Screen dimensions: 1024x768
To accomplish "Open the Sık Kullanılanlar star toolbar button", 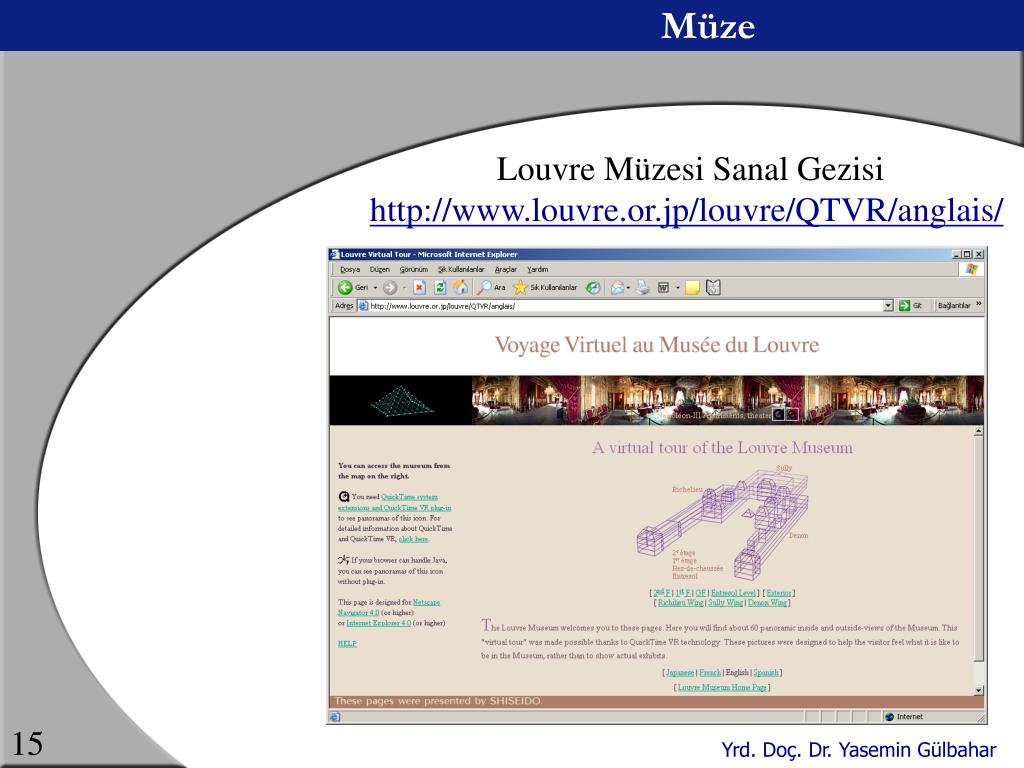I will point(545,287).
